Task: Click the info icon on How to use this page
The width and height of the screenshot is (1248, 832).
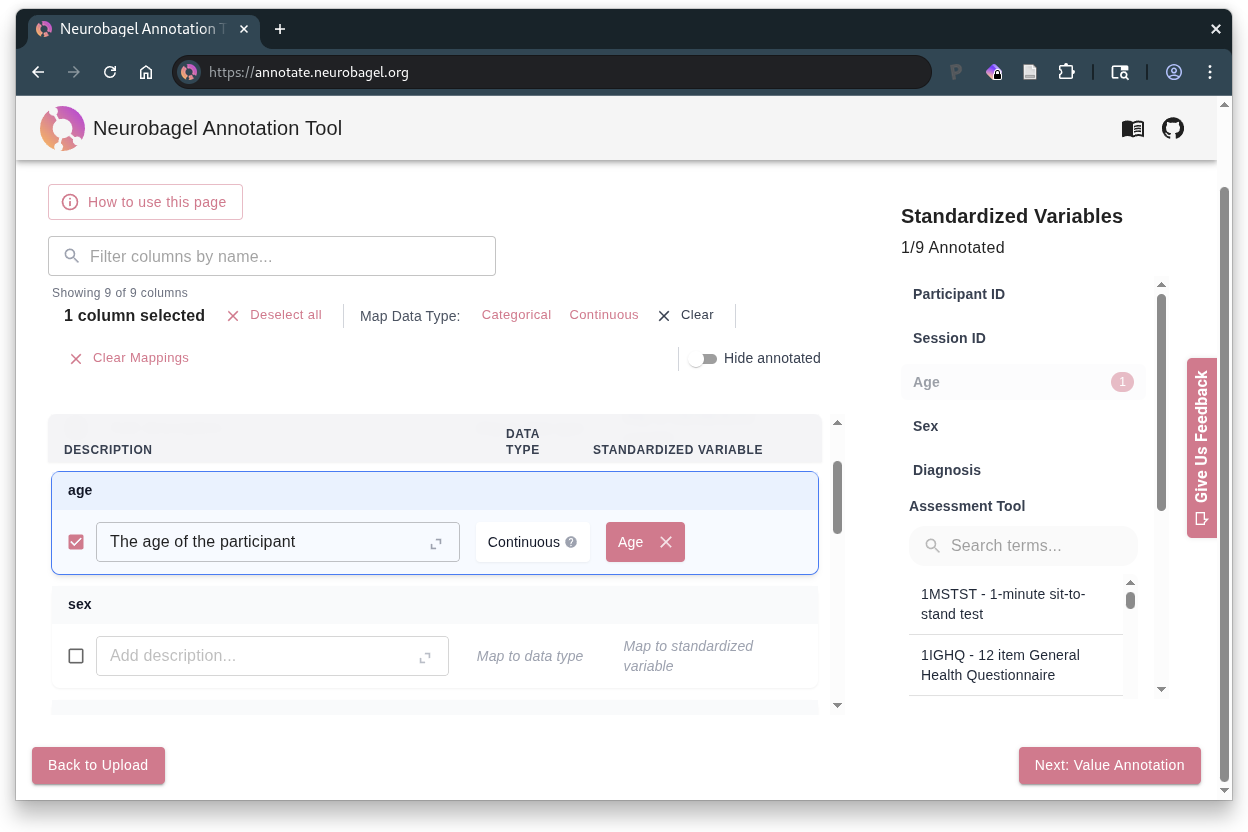Action: point(68,201)
